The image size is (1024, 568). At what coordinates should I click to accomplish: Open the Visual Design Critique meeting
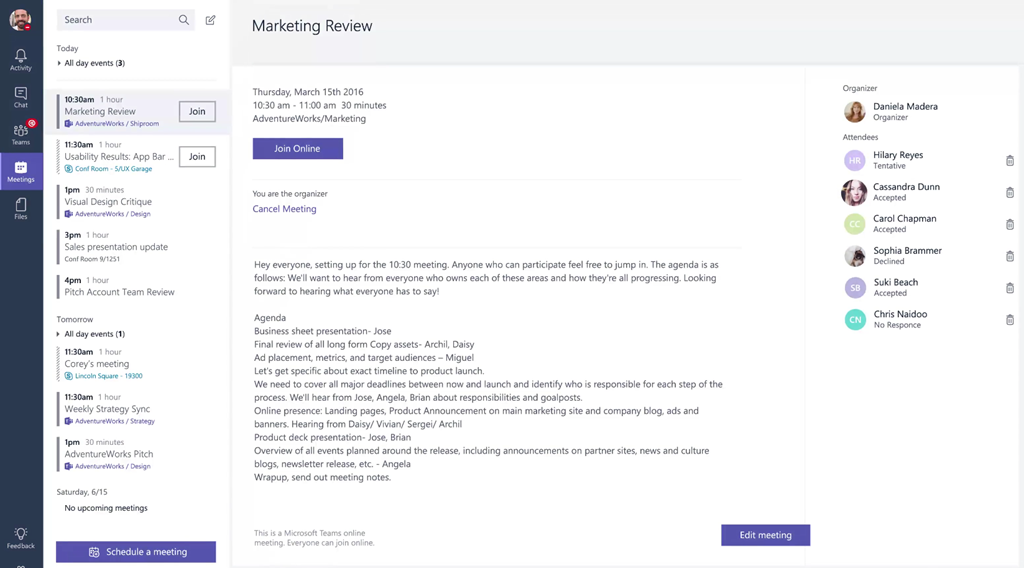tap(108, 201)
